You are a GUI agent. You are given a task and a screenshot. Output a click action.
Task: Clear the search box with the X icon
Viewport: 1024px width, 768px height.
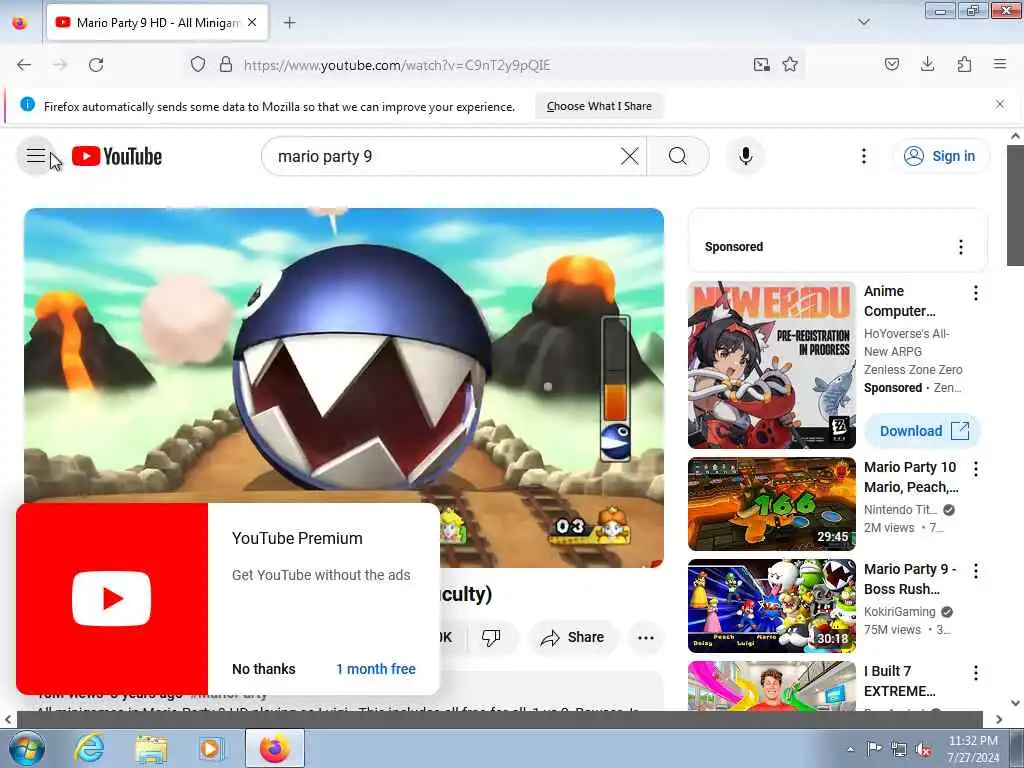click(x=630, y=156)
